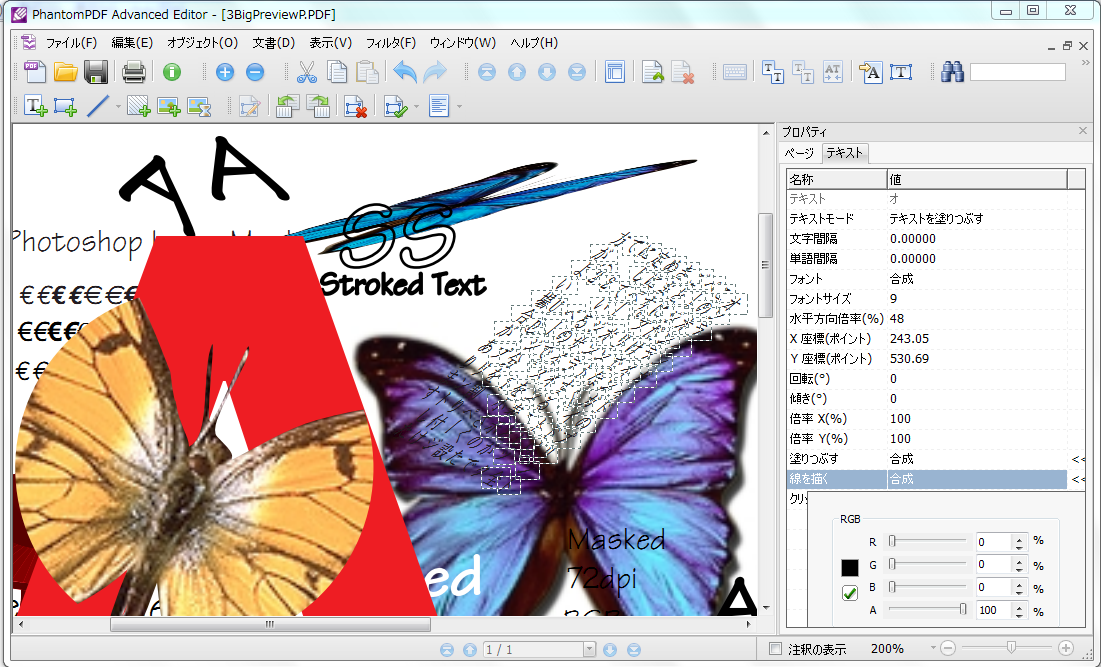Print the document
Image resolution: width=1101 pixels, height=667 pixels.
pyautogui.click(x=134, y=72)
